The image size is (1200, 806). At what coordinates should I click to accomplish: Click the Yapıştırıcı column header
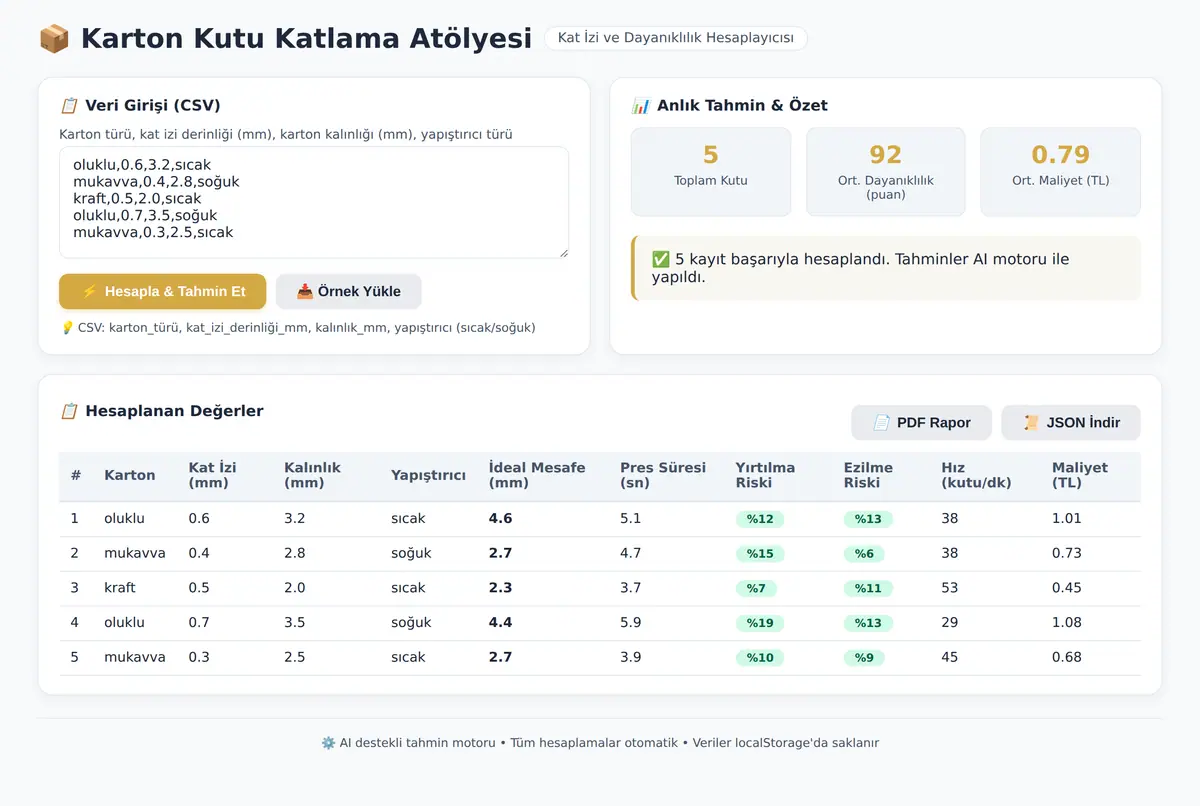click(x=428, y=475)
